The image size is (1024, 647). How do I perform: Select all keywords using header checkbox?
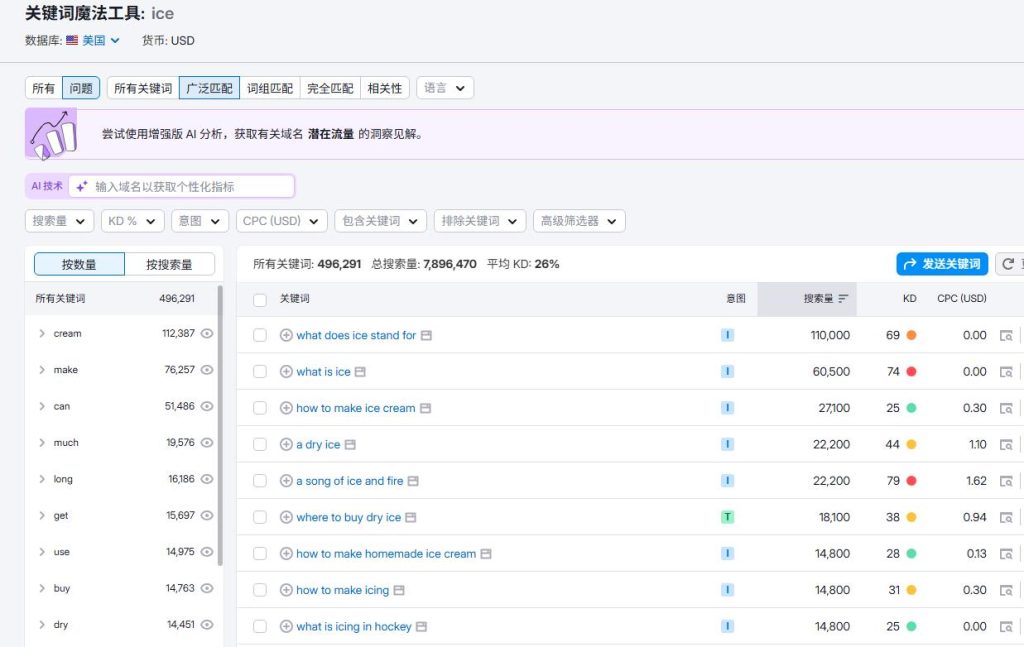260,299
